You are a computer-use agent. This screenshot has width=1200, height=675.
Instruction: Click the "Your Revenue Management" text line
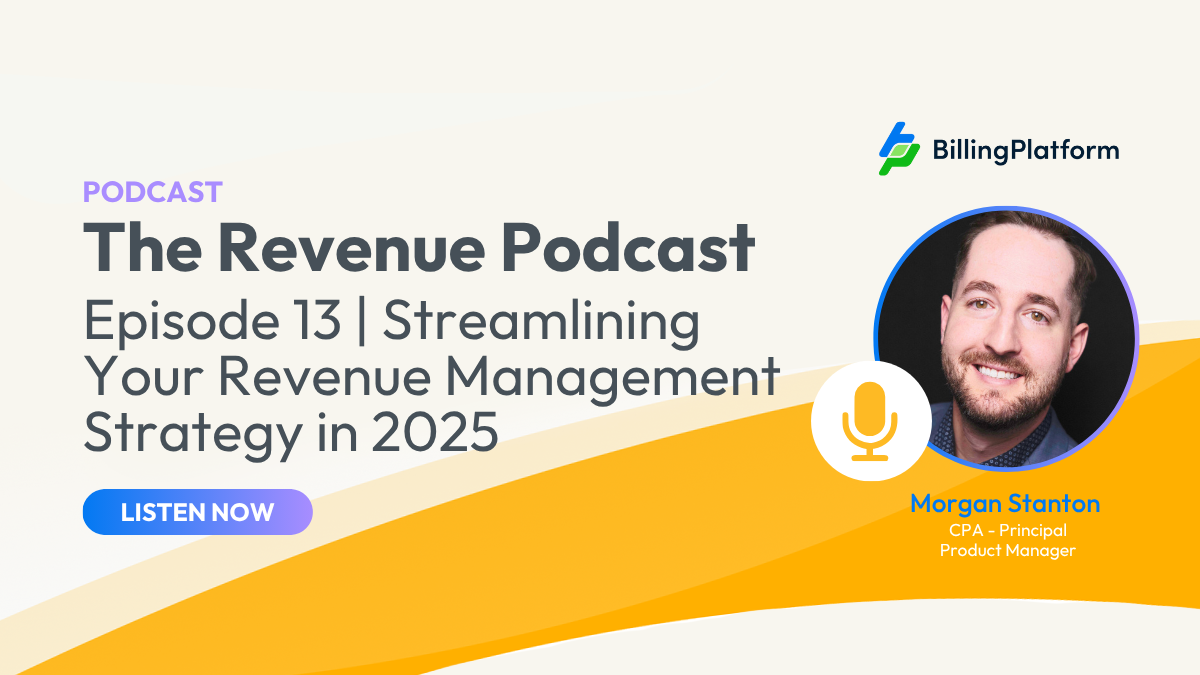point(431,377)
